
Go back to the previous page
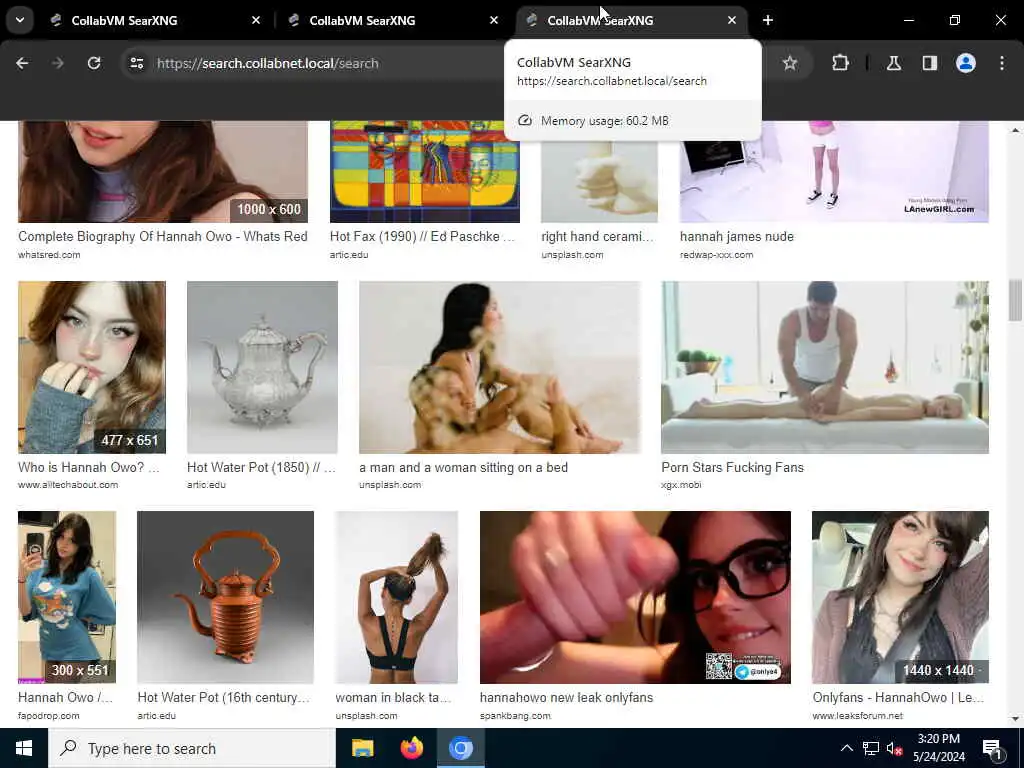[x=22, y=63]
